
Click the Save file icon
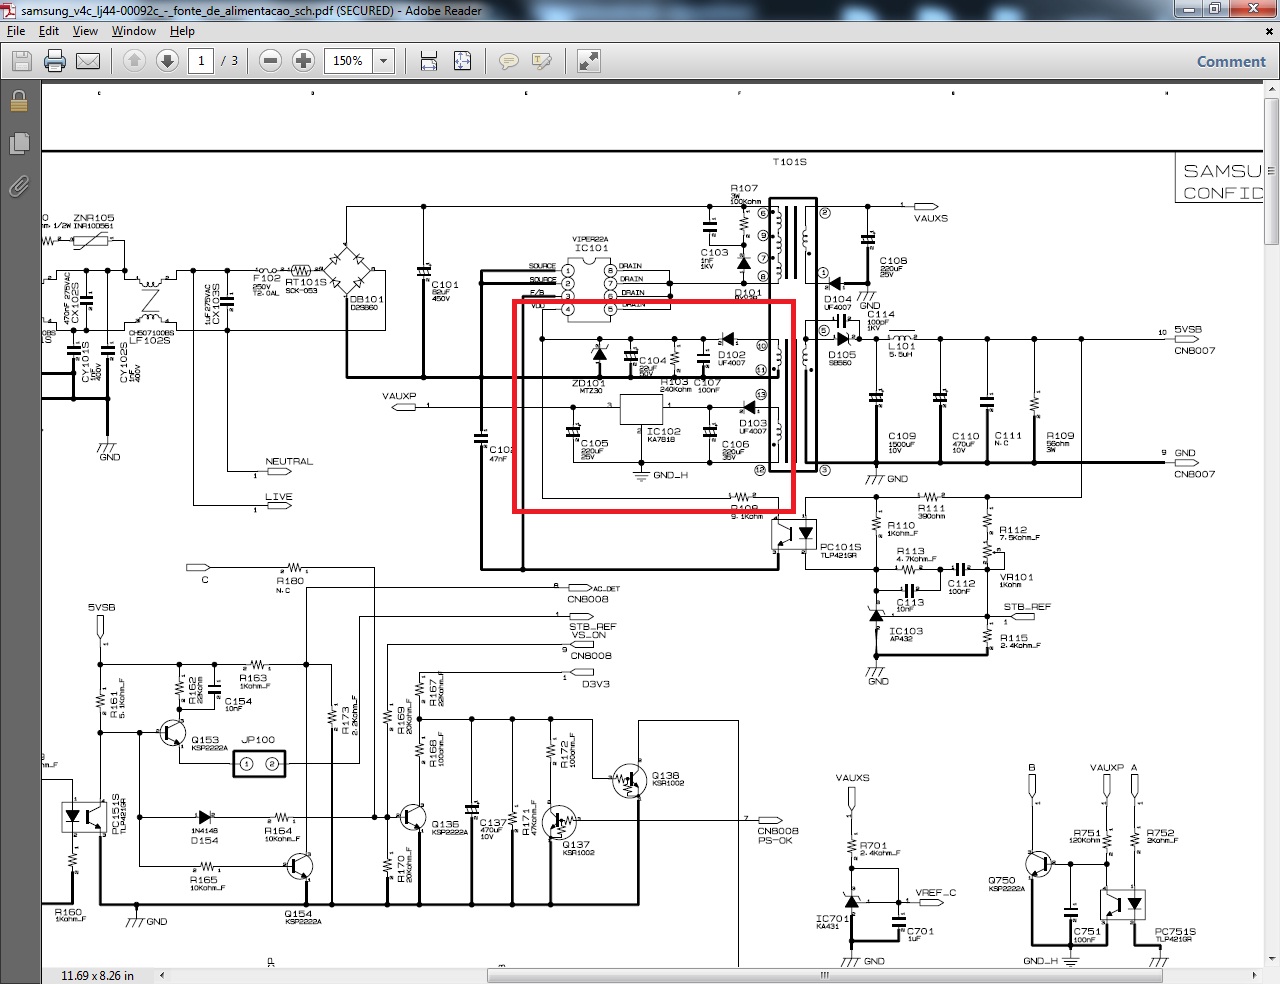click(x=22, y=61)
